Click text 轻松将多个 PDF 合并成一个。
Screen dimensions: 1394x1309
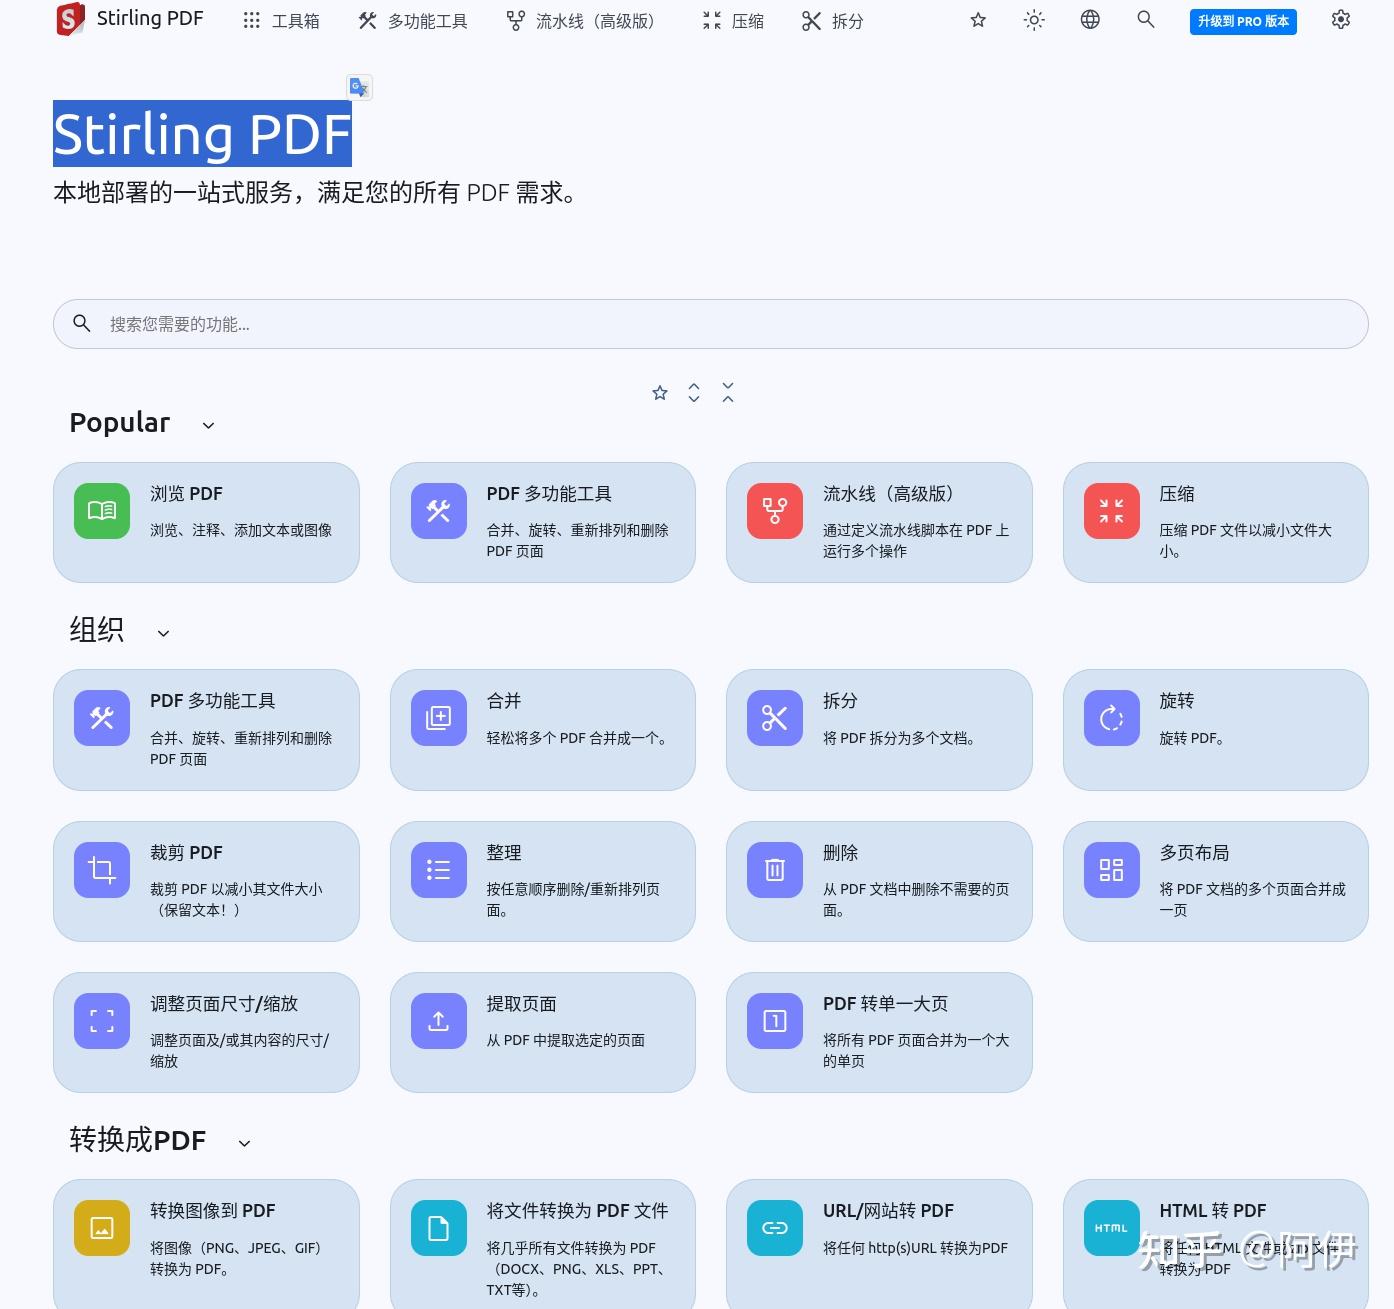click(577, 738)
